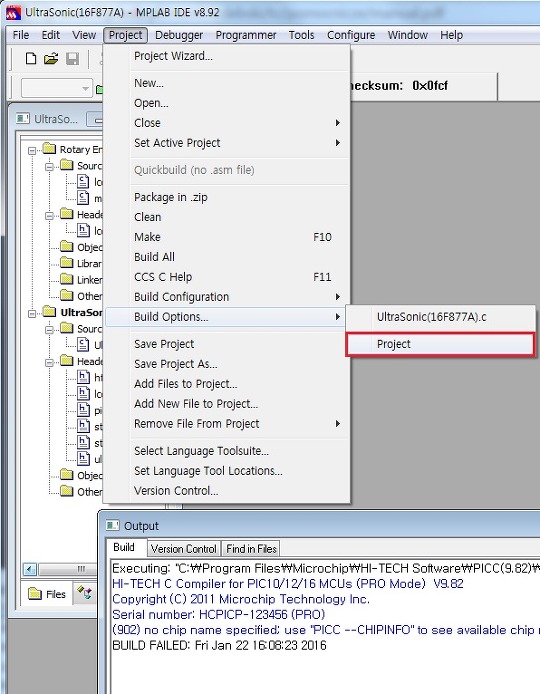Click left arrow of project tree scrollbar
540x694 pixels.
30,569
